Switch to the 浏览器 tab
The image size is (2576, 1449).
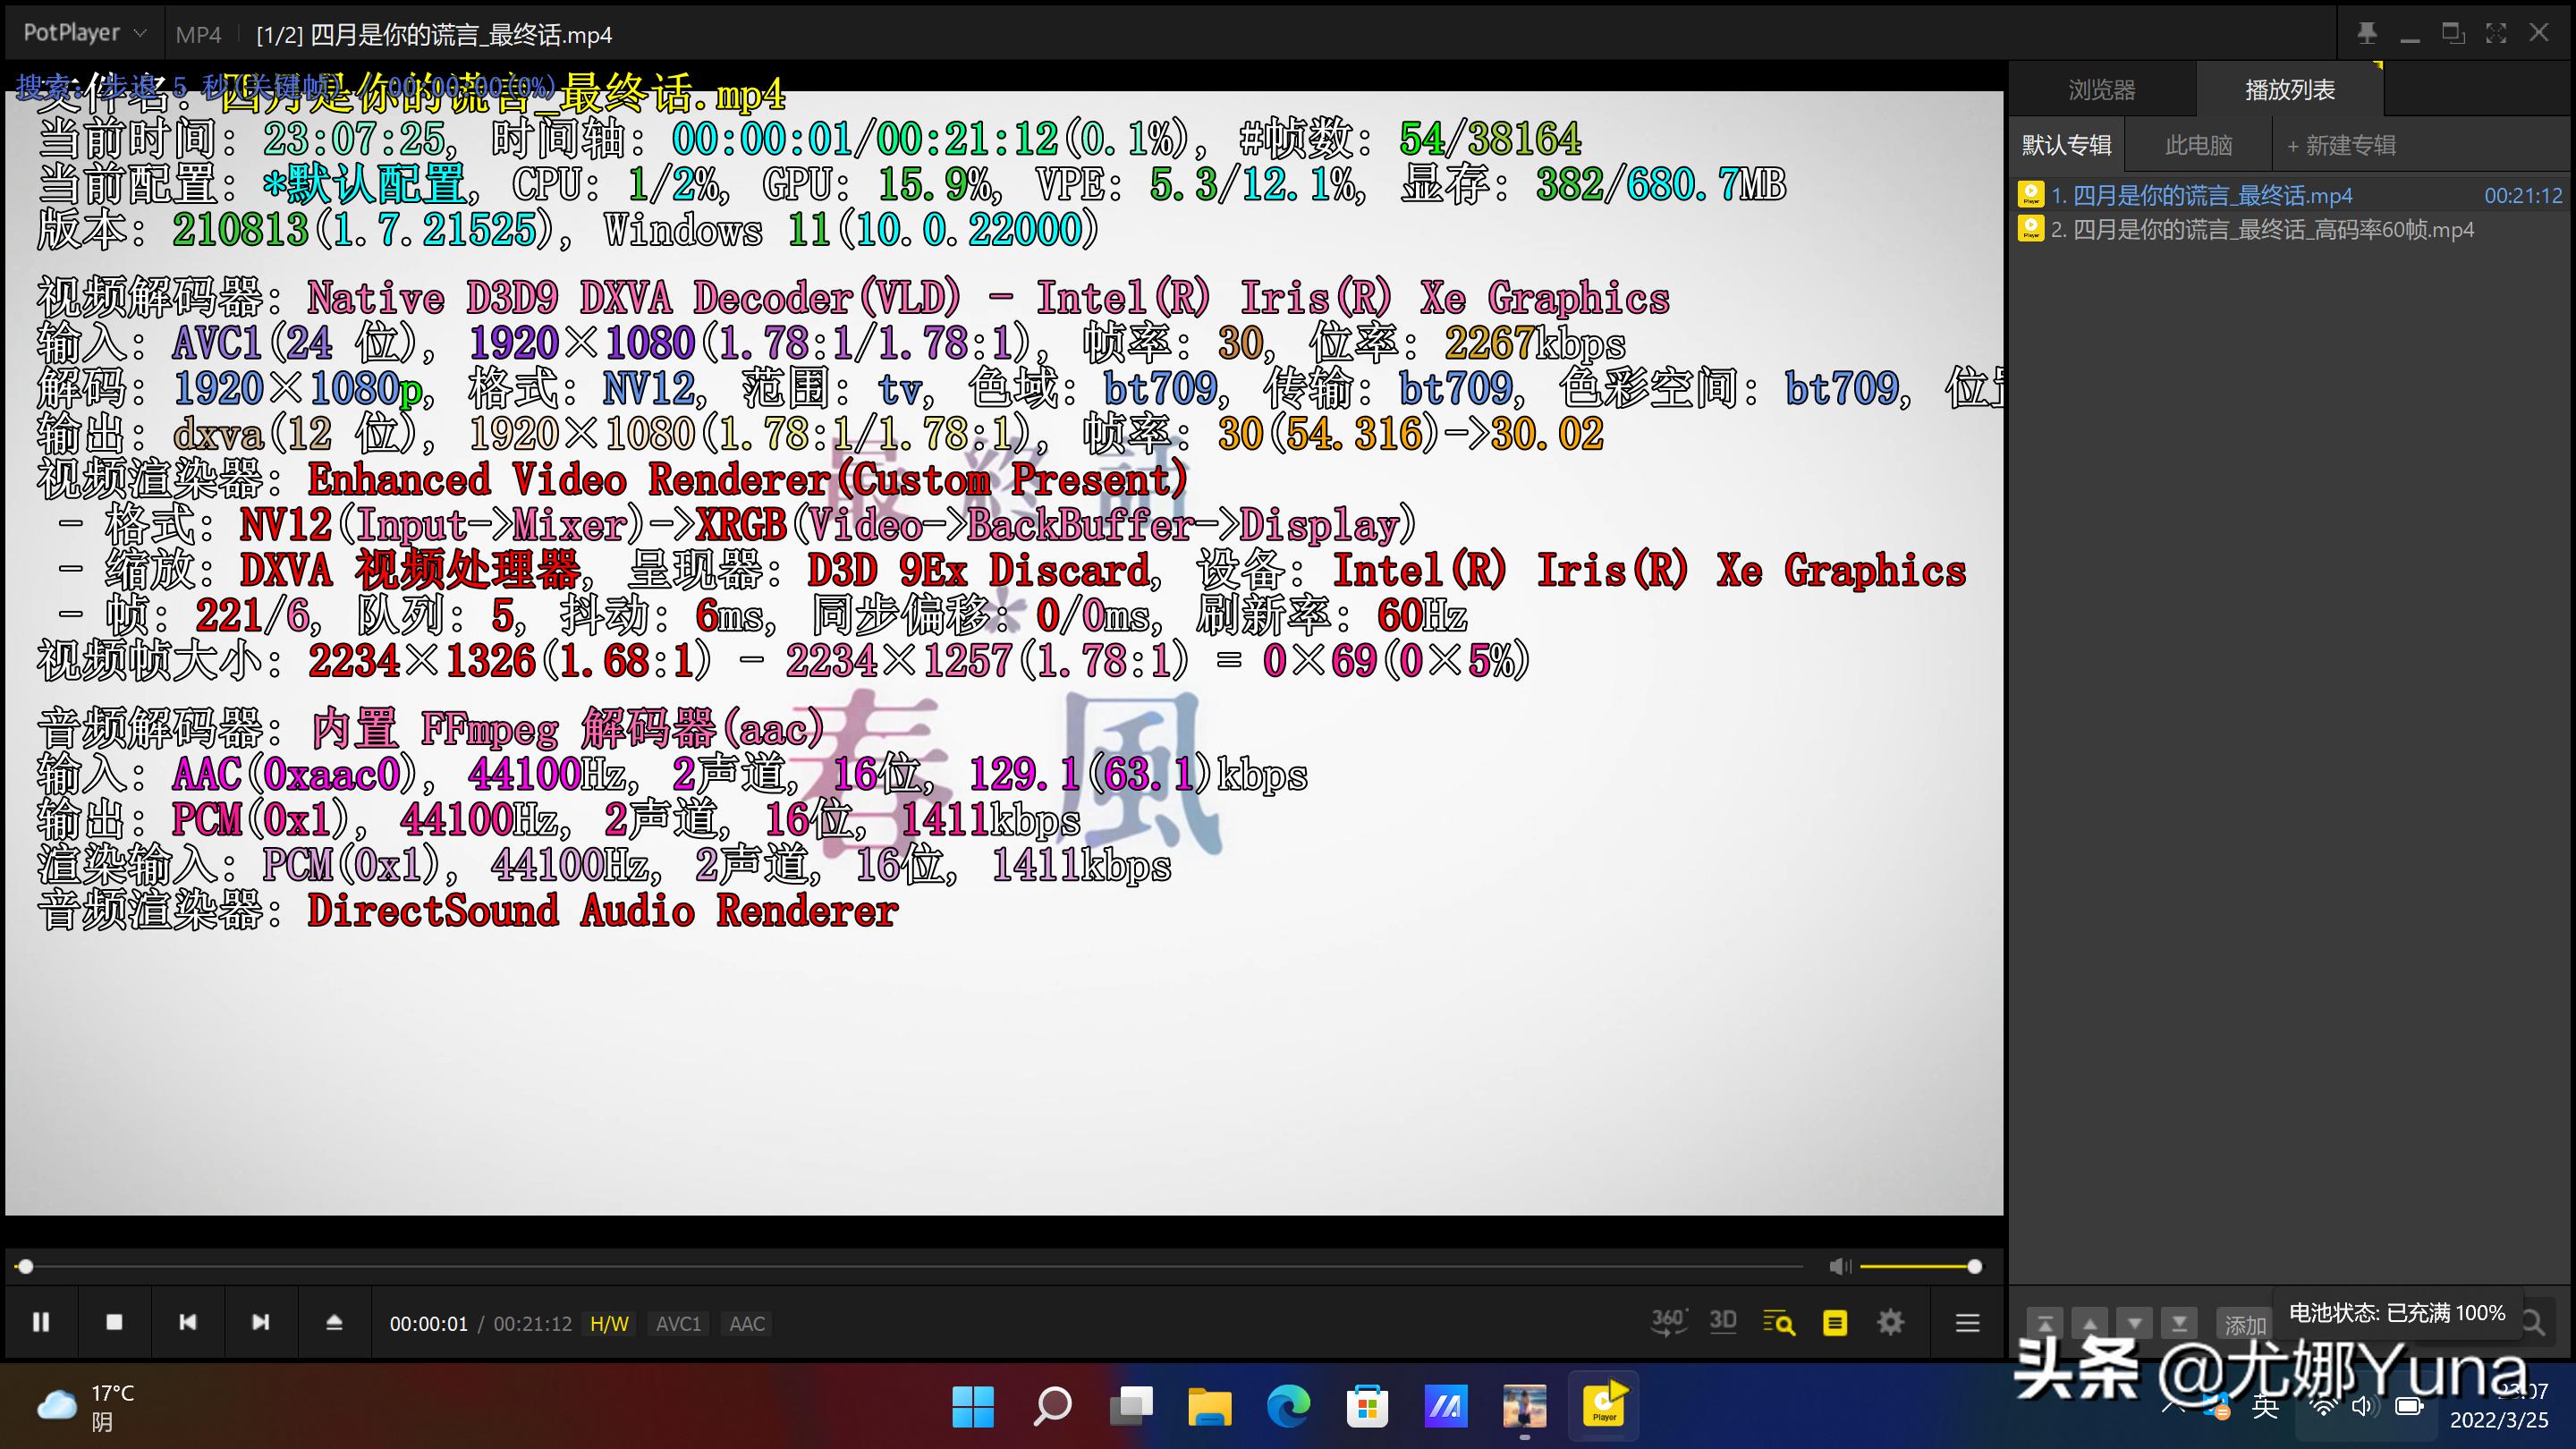tap(2101, 90)
